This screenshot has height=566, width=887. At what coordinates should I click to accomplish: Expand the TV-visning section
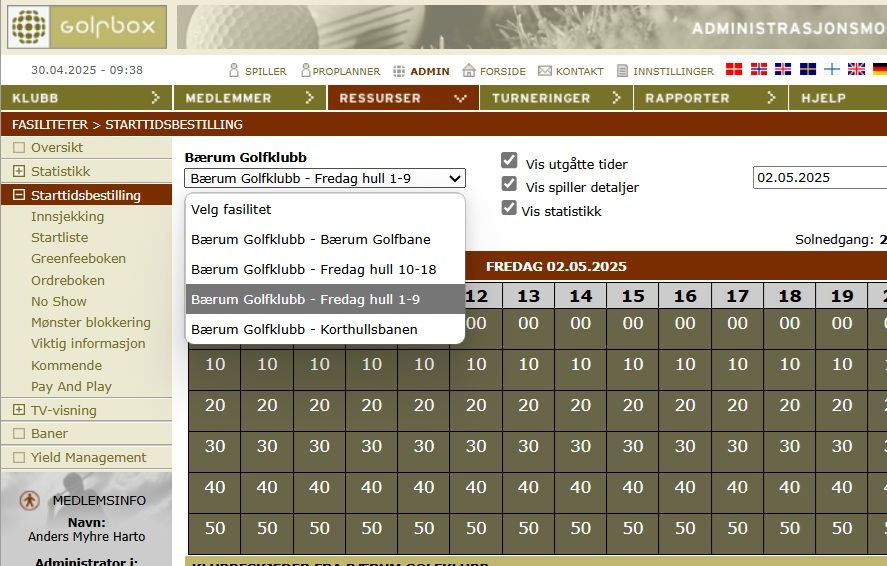(x=19, y=410)
